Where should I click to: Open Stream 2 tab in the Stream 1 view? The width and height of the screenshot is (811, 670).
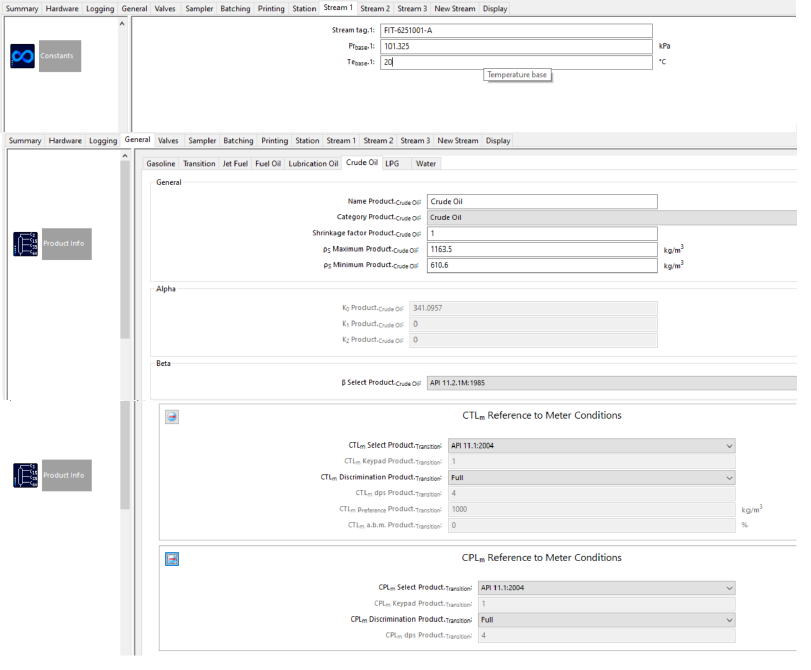click(x=375, y=9)
